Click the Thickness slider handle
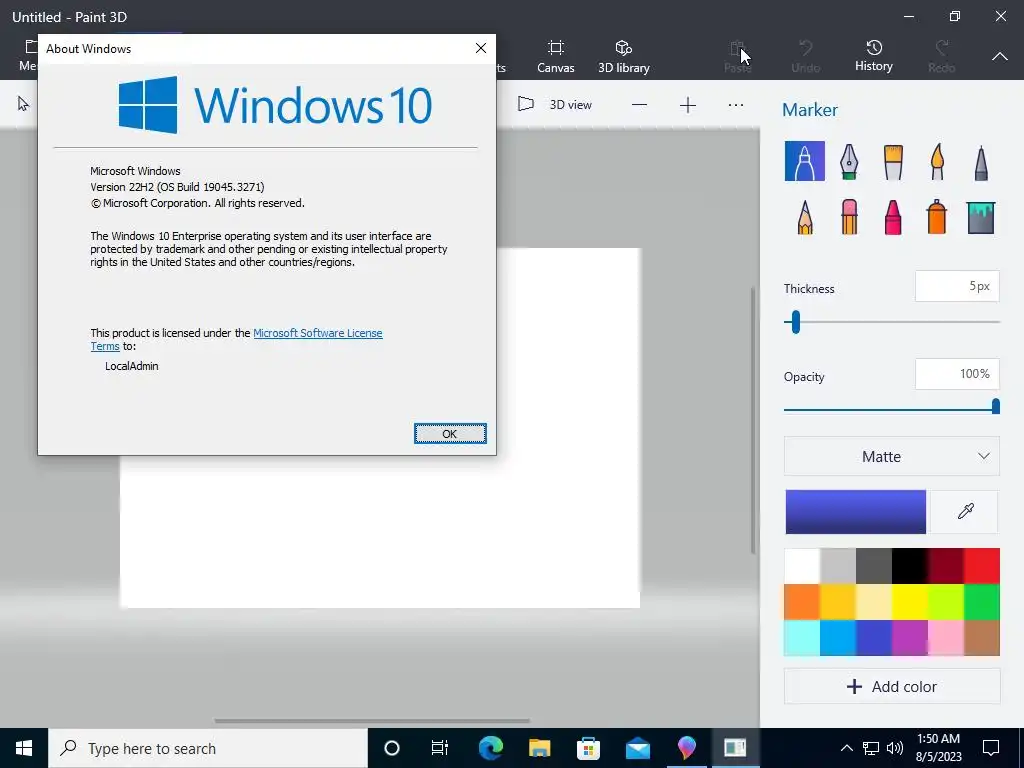 pos(795,322)
